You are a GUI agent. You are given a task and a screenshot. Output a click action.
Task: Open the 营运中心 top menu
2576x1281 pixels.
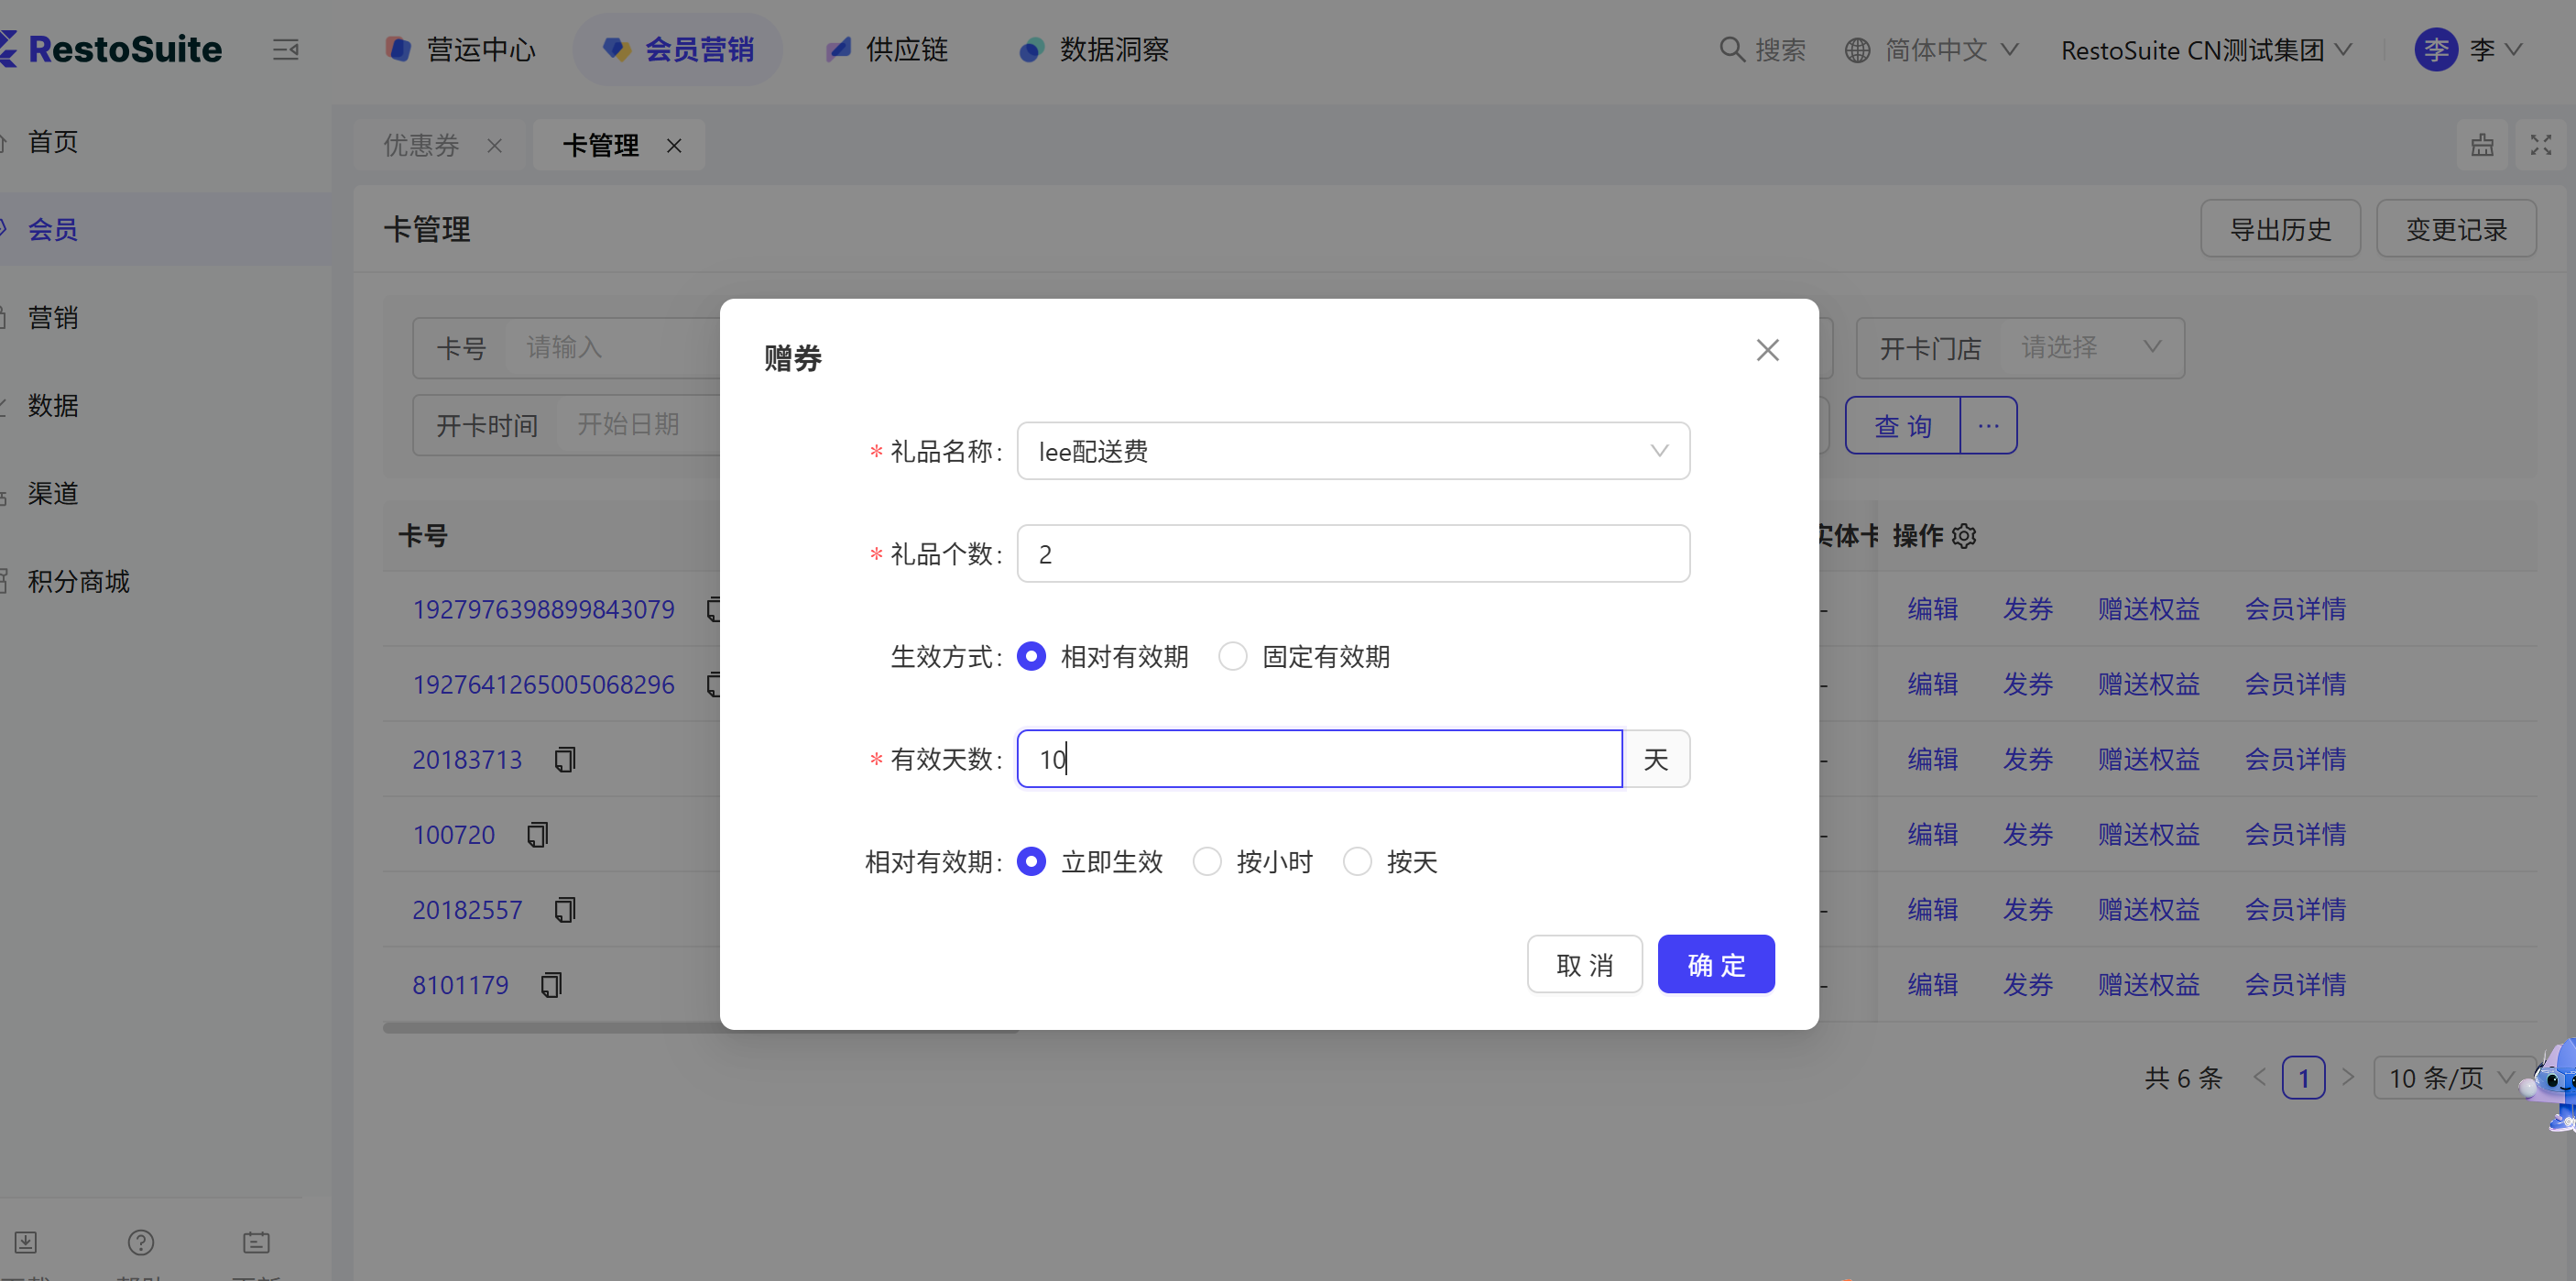tap(461, 49)
